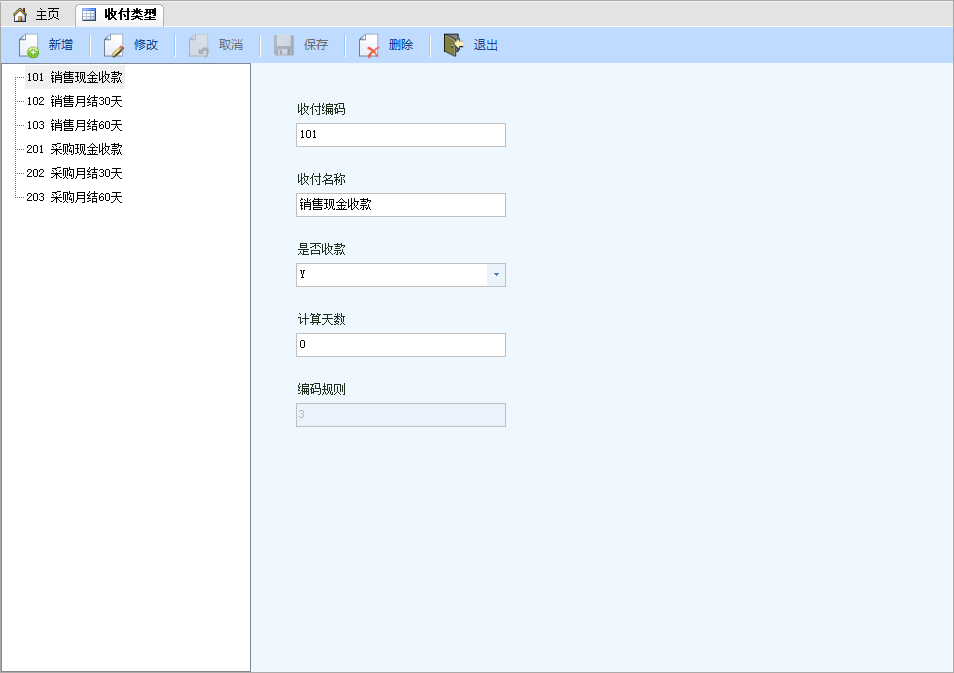Click the disabled 编码规则 field
This screenshot has height=673, width=954.
401,415
